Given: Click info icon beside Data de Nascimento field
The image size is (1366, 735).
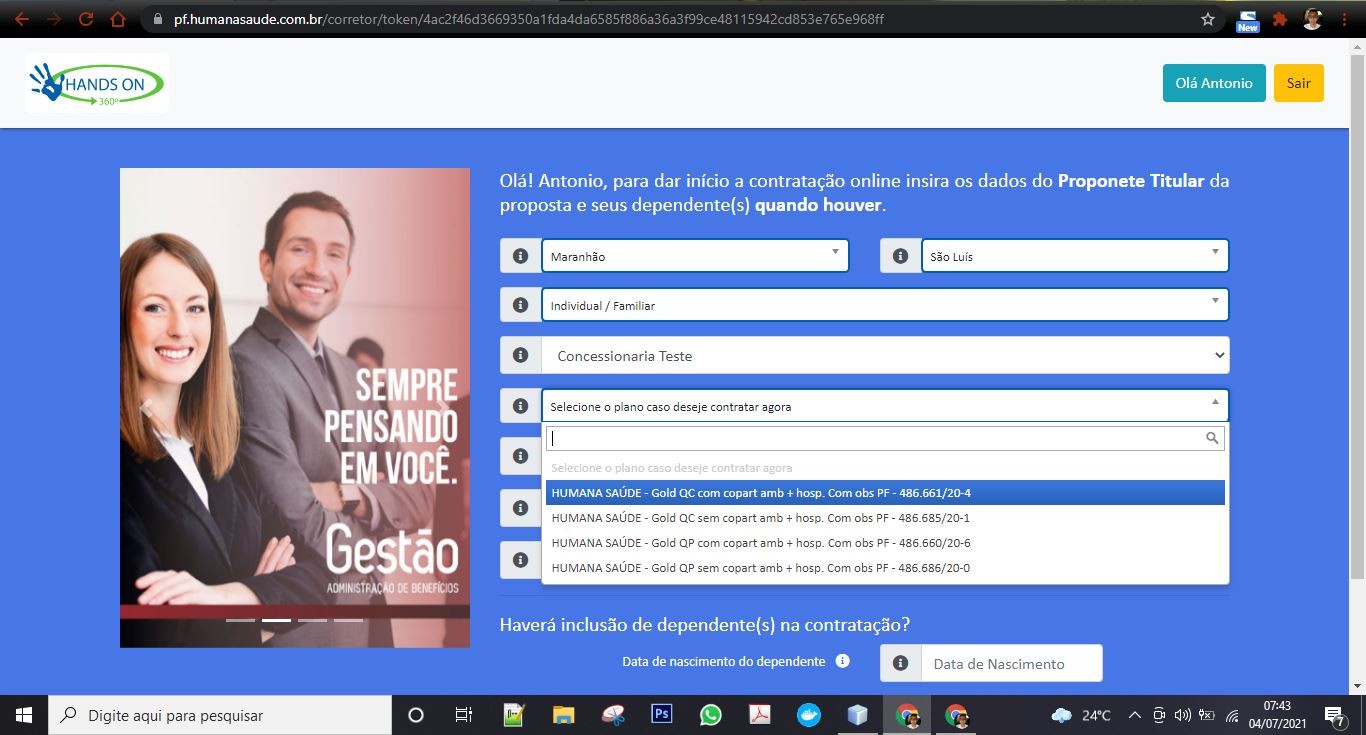Looking at the screenshot, I should click(900, 663).
